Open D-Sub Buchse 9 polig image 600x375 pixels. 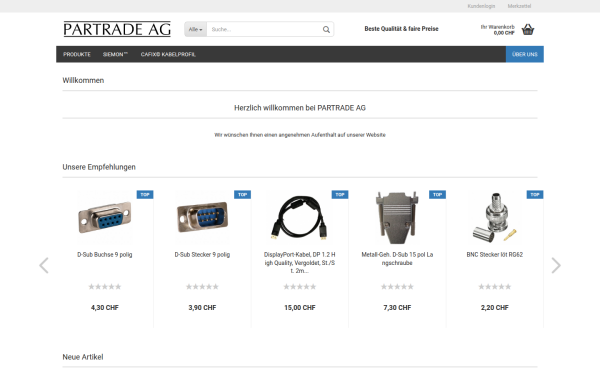(104, 217)
